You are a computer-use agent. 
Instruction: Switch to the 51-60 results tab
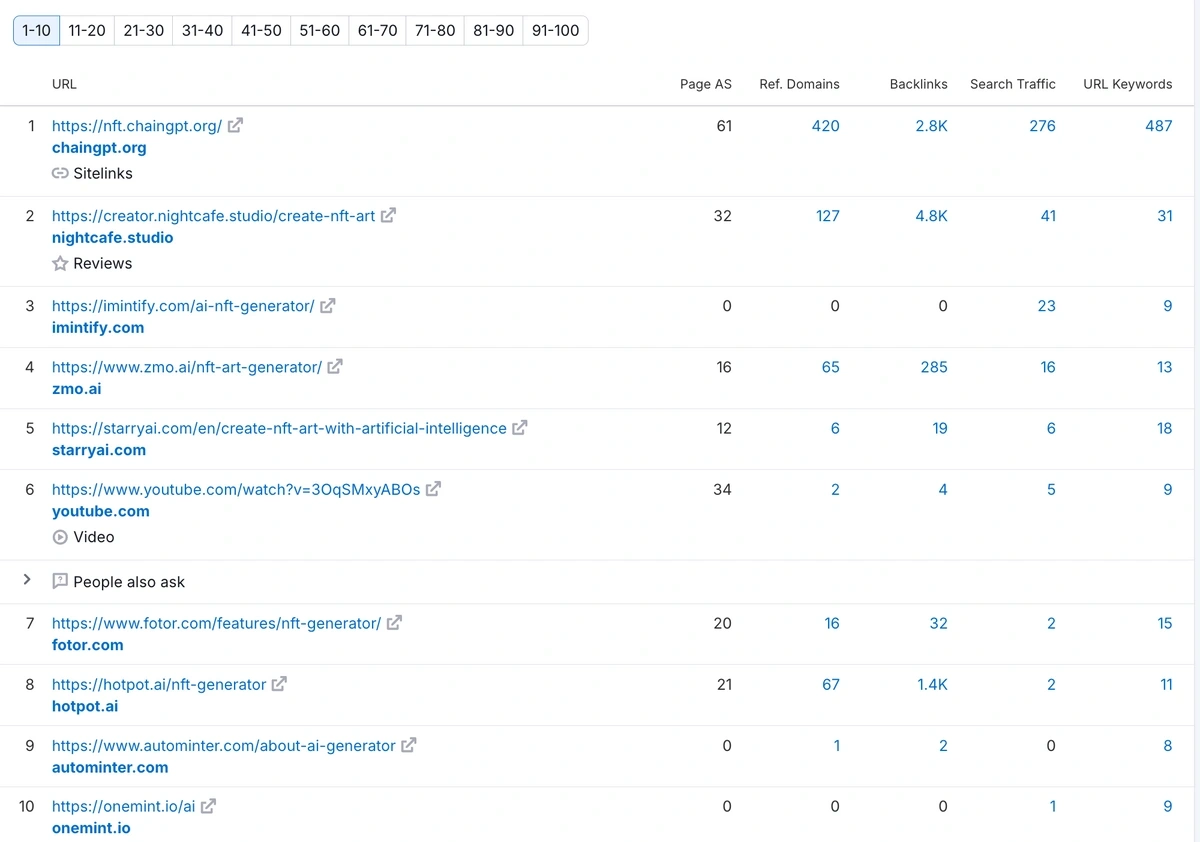click(320, 31)
